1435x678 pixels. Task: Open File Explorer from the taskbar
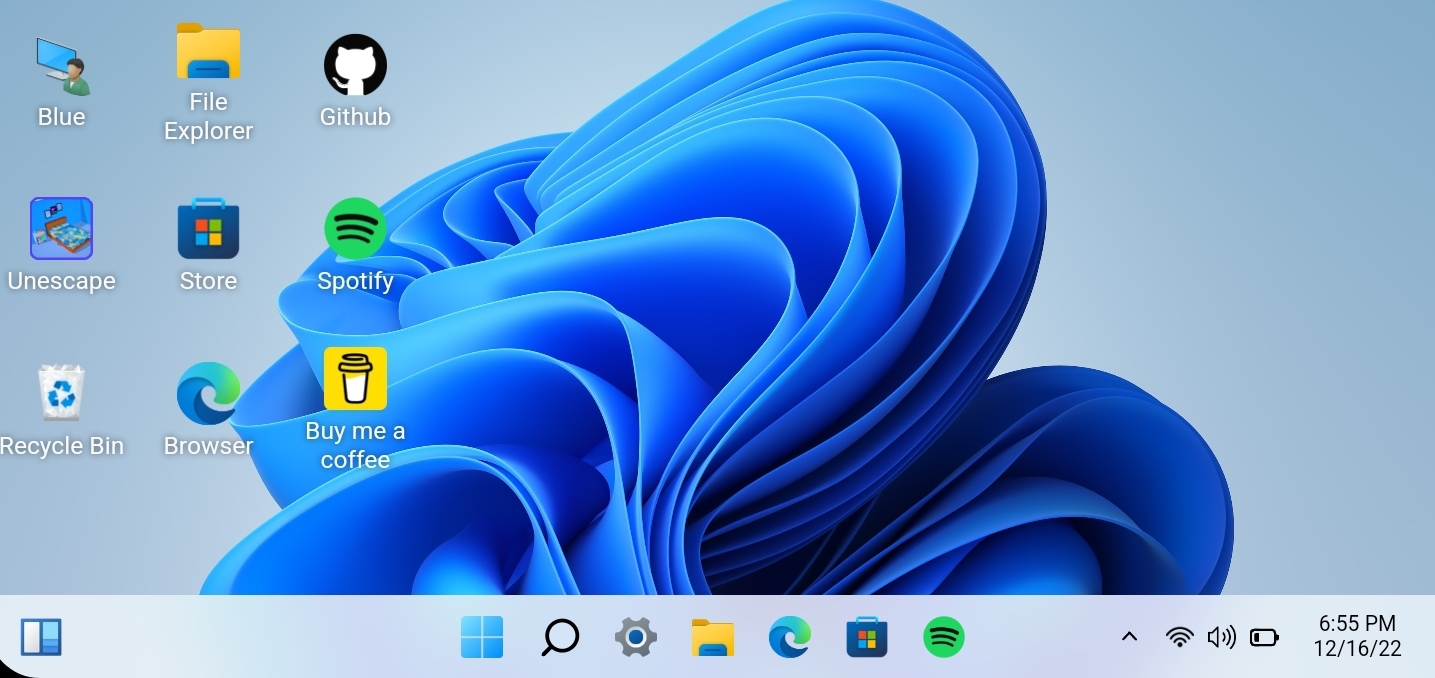tap(713, 637)
